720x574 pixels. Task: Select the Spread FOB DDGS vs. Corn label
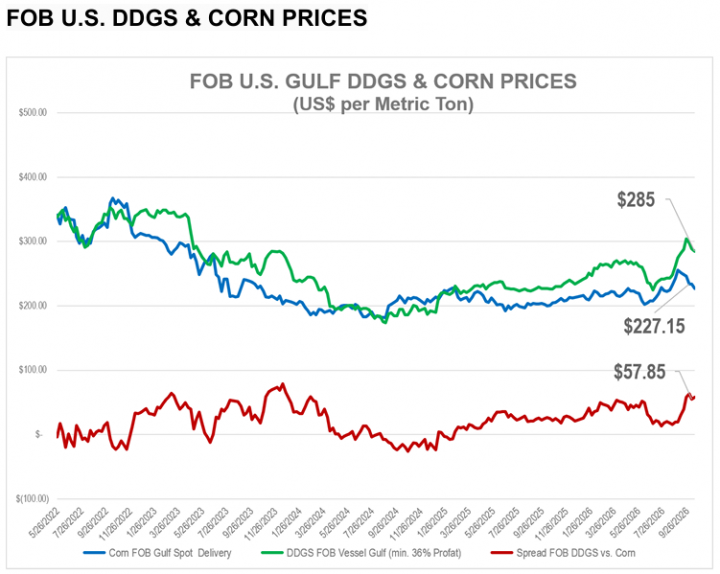tap(576, 553)
